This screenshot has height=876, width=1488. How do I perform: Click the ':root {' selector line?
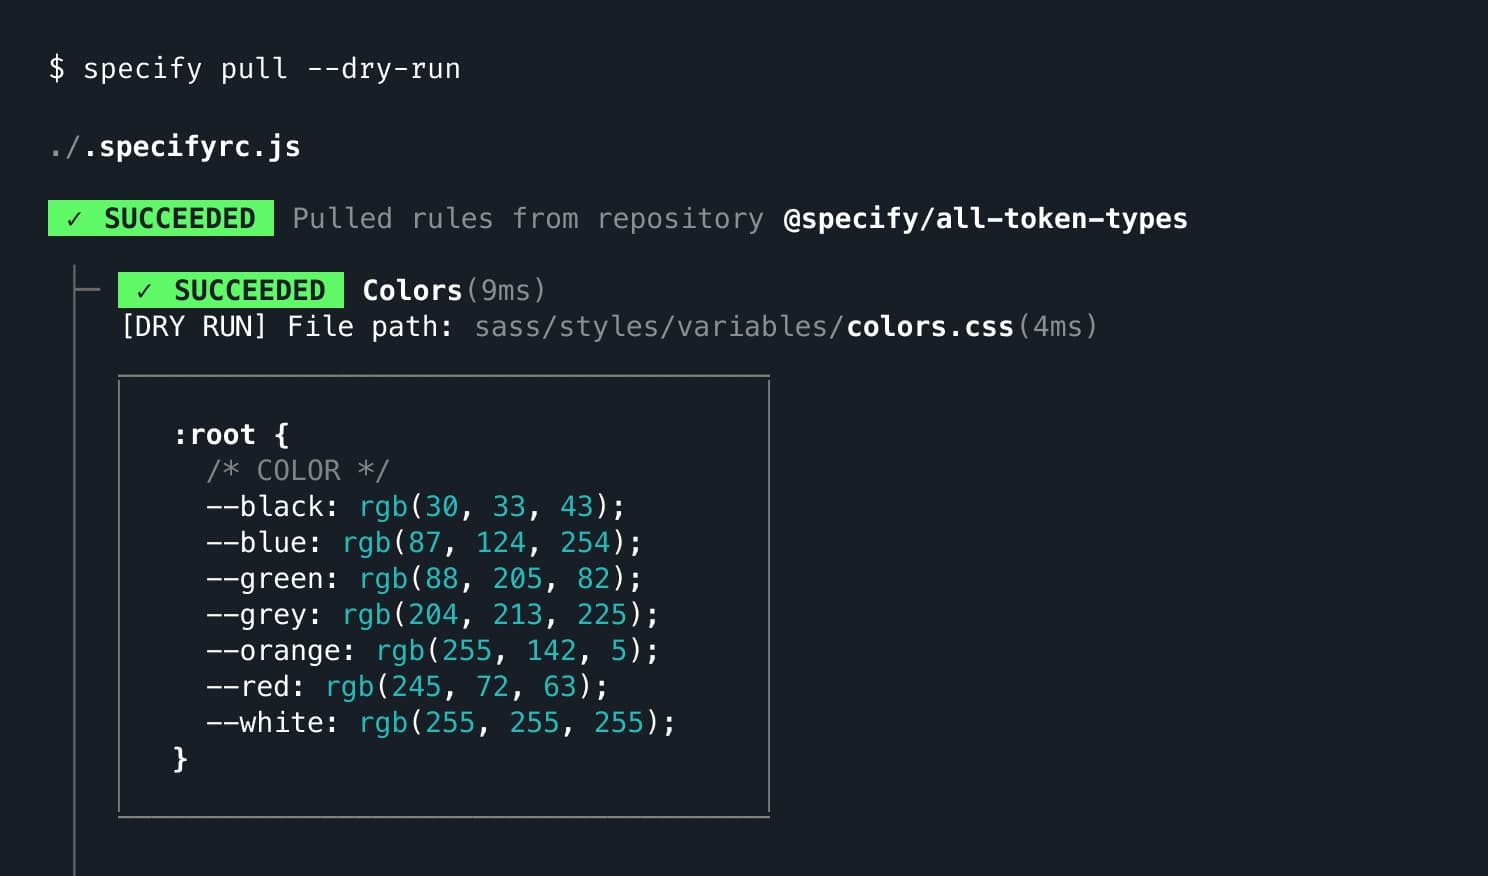tap(231, 434)
